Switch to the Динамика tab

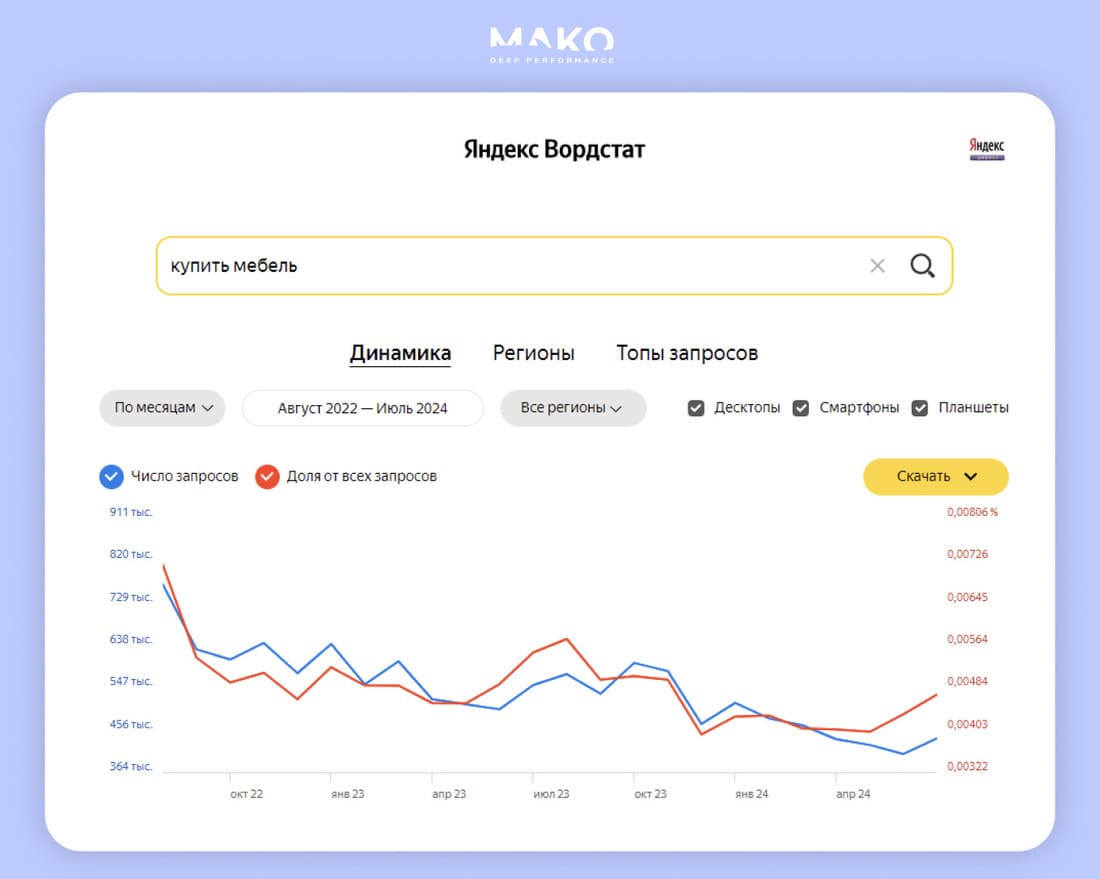click(400, 353)
